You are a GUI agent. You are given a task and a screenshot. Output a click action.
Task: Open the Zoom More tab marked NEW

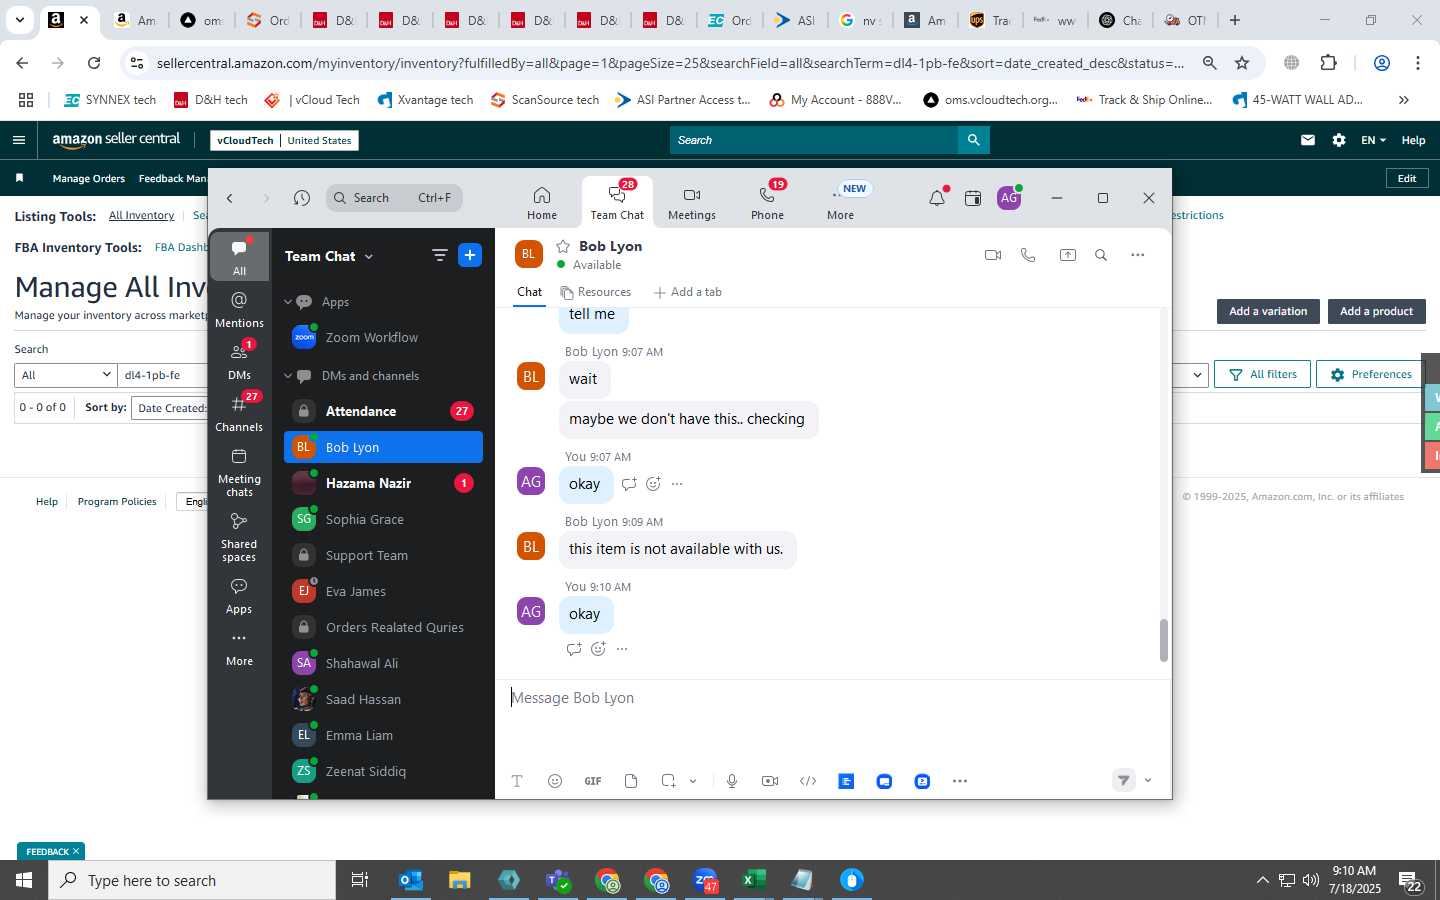(841, 203)
